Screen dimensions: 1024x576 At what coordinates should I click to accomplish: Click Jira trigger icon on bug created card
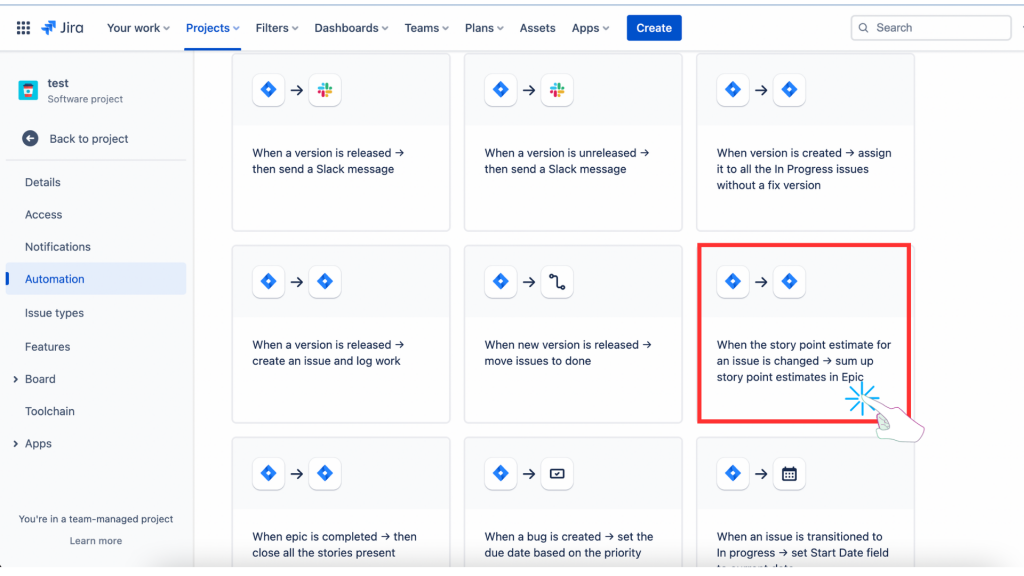[x=501, y=474]
